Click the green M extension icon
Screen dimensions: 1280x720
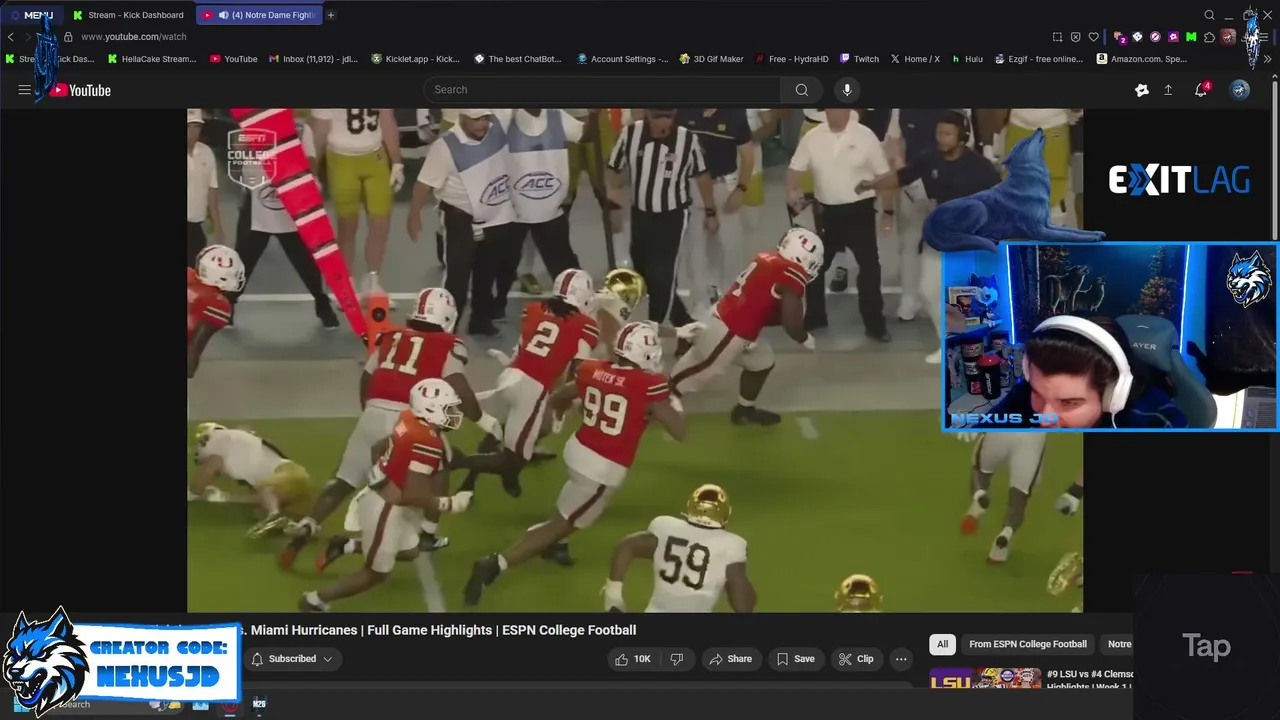1191,37
